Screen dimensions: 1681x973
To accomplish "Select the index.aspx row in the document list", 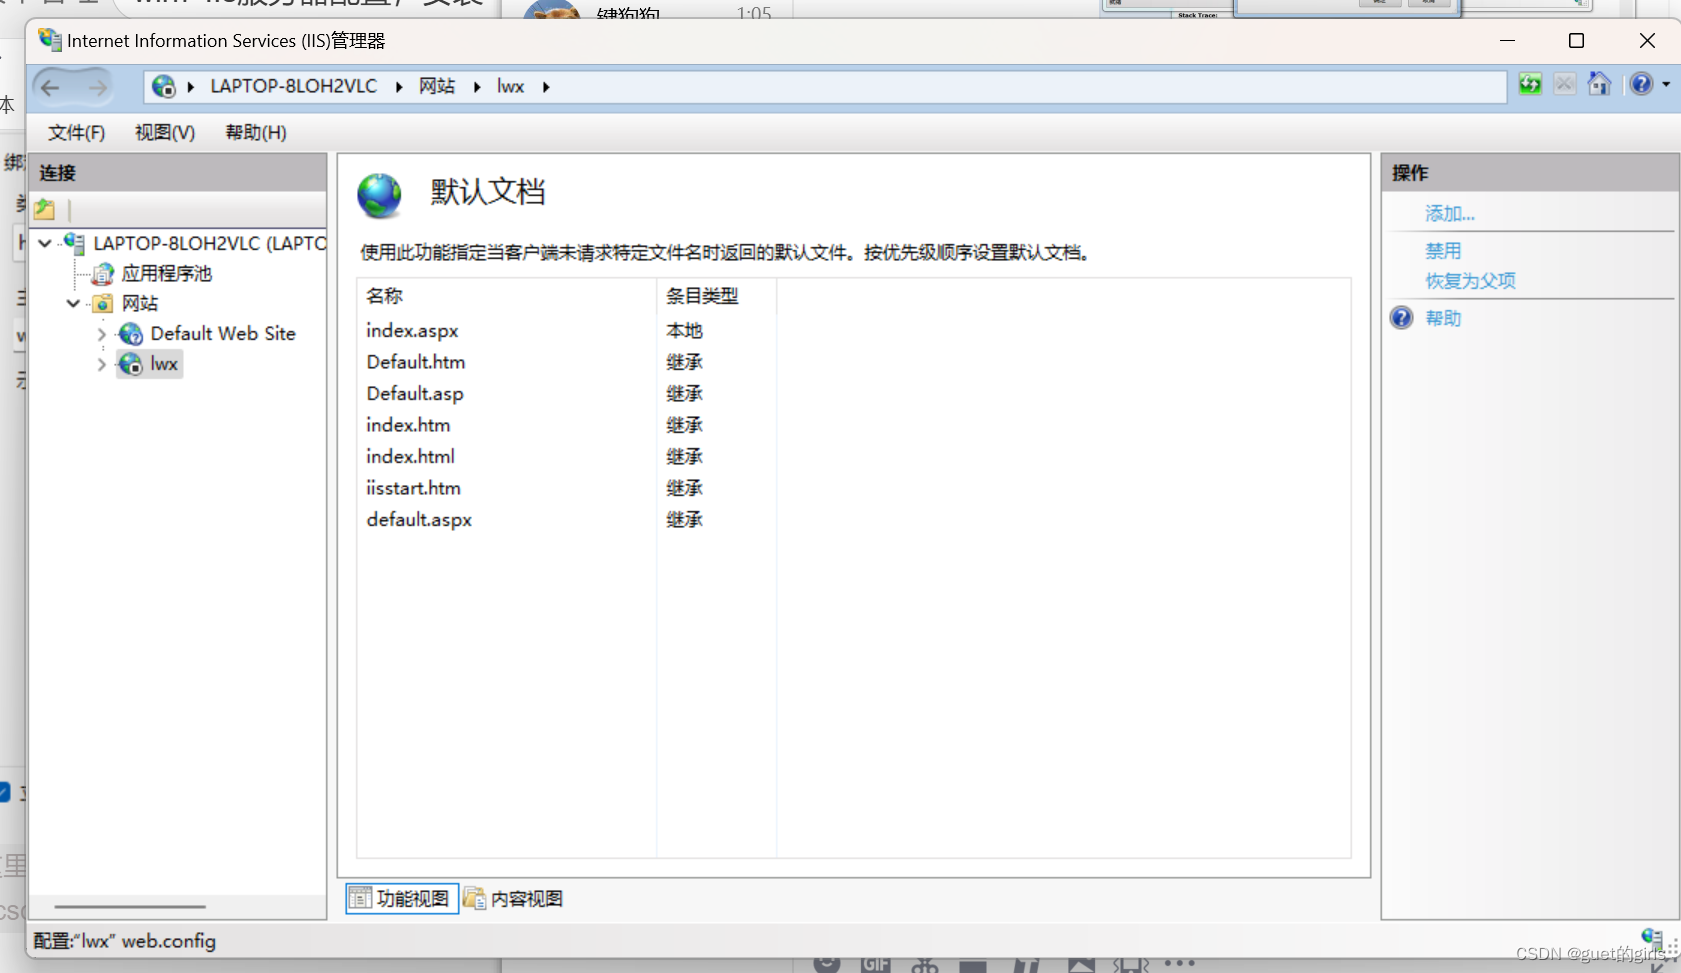I will click(412, 331).
